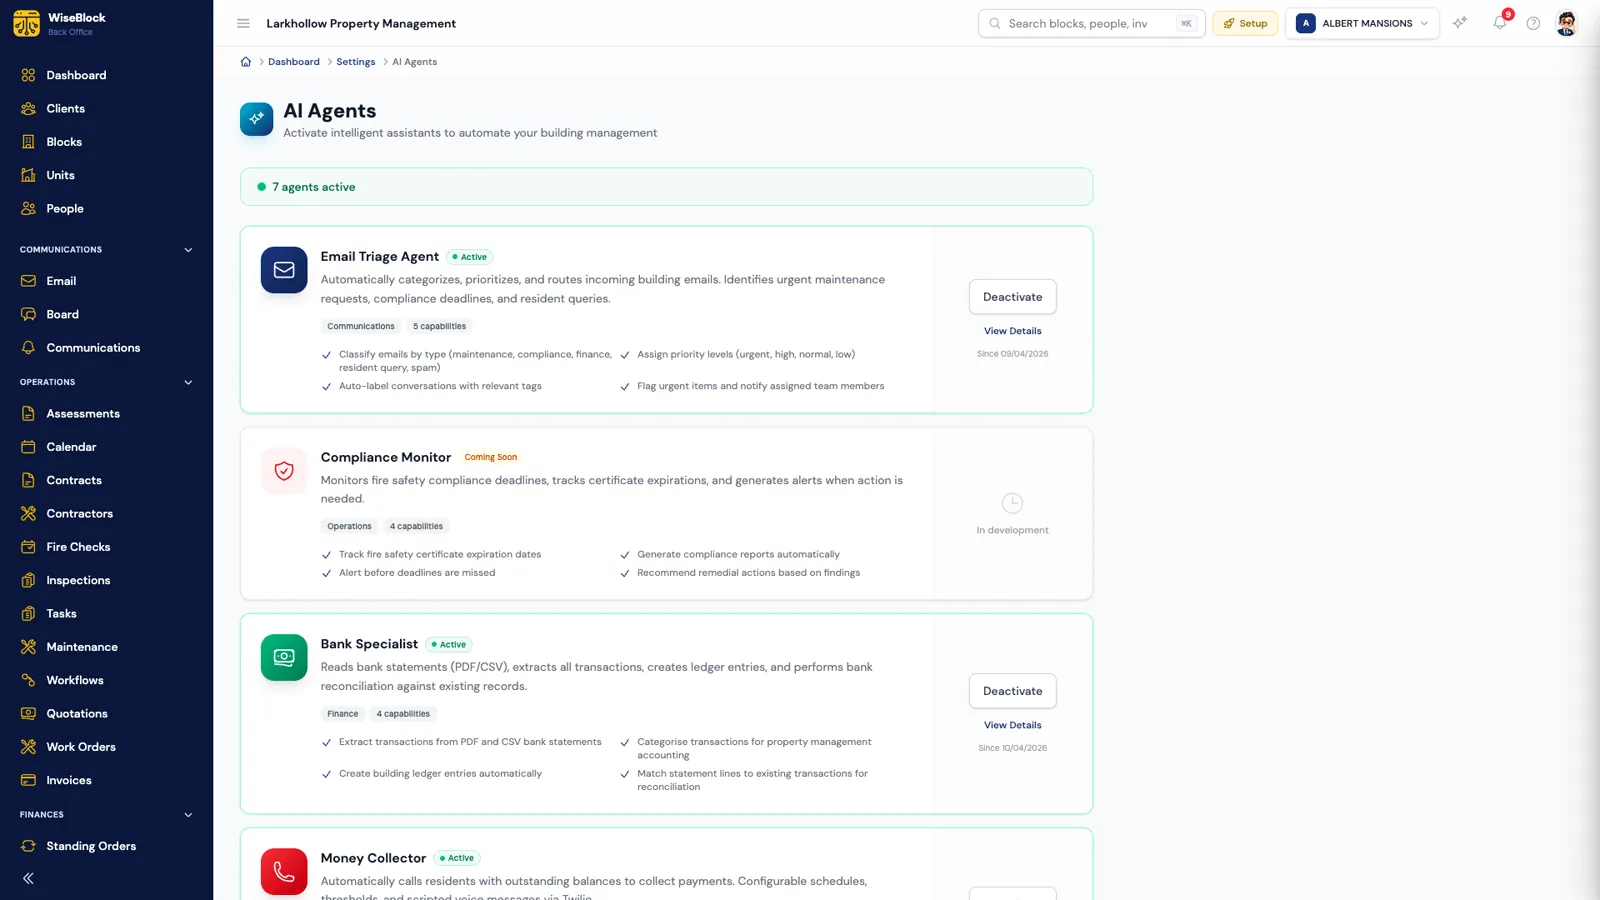Screen dimensions: 1600x900
Task: Click the Dashboard breadcrumb link
Action: 294,62
